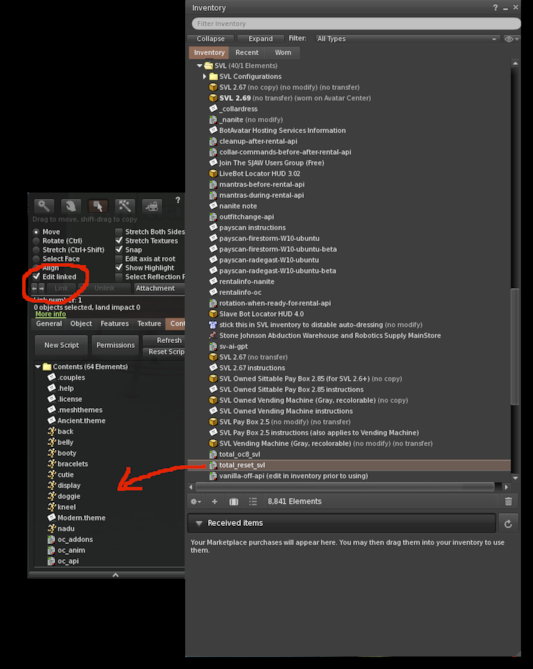This screenshot has height=669, width=533.
Task: Click the inventory trash can icon
Action: tap(508, 501)
